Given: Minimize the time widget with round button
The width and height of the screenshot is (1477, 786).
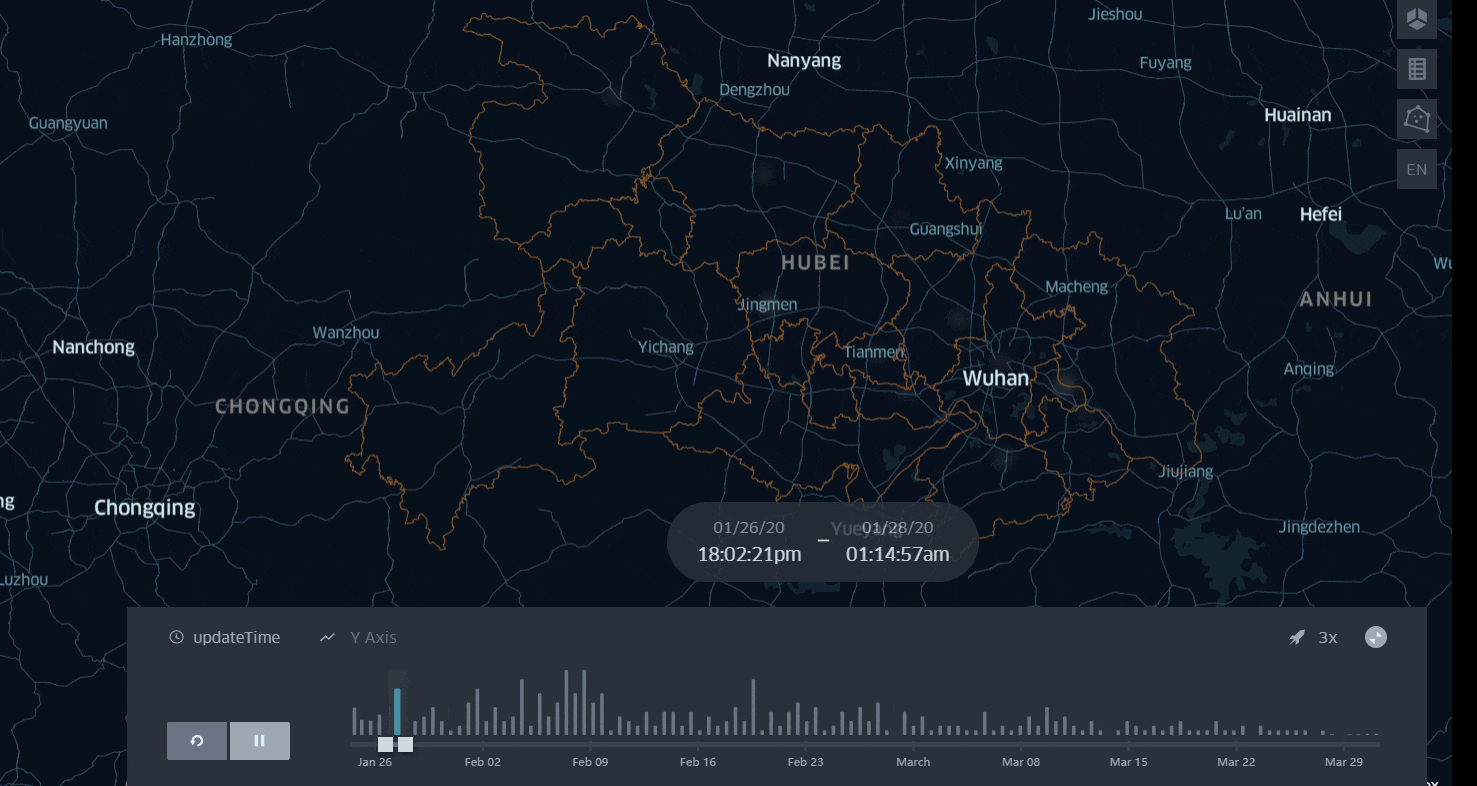Looking at the screenshot, I should [x=1376, y=637].
